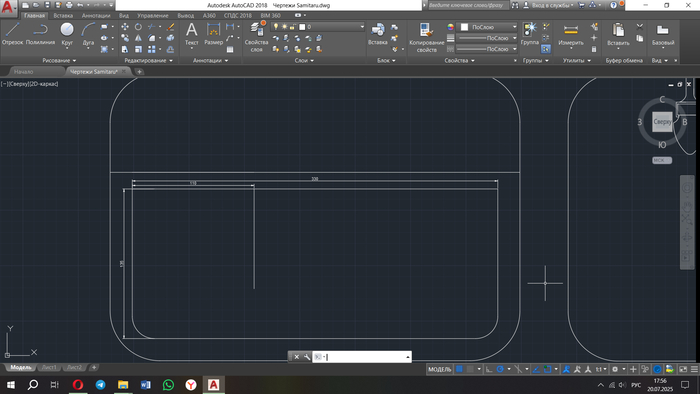Activate the Stretch tool
This screenshot has width=700, height=394.
[x=125, y=49]
